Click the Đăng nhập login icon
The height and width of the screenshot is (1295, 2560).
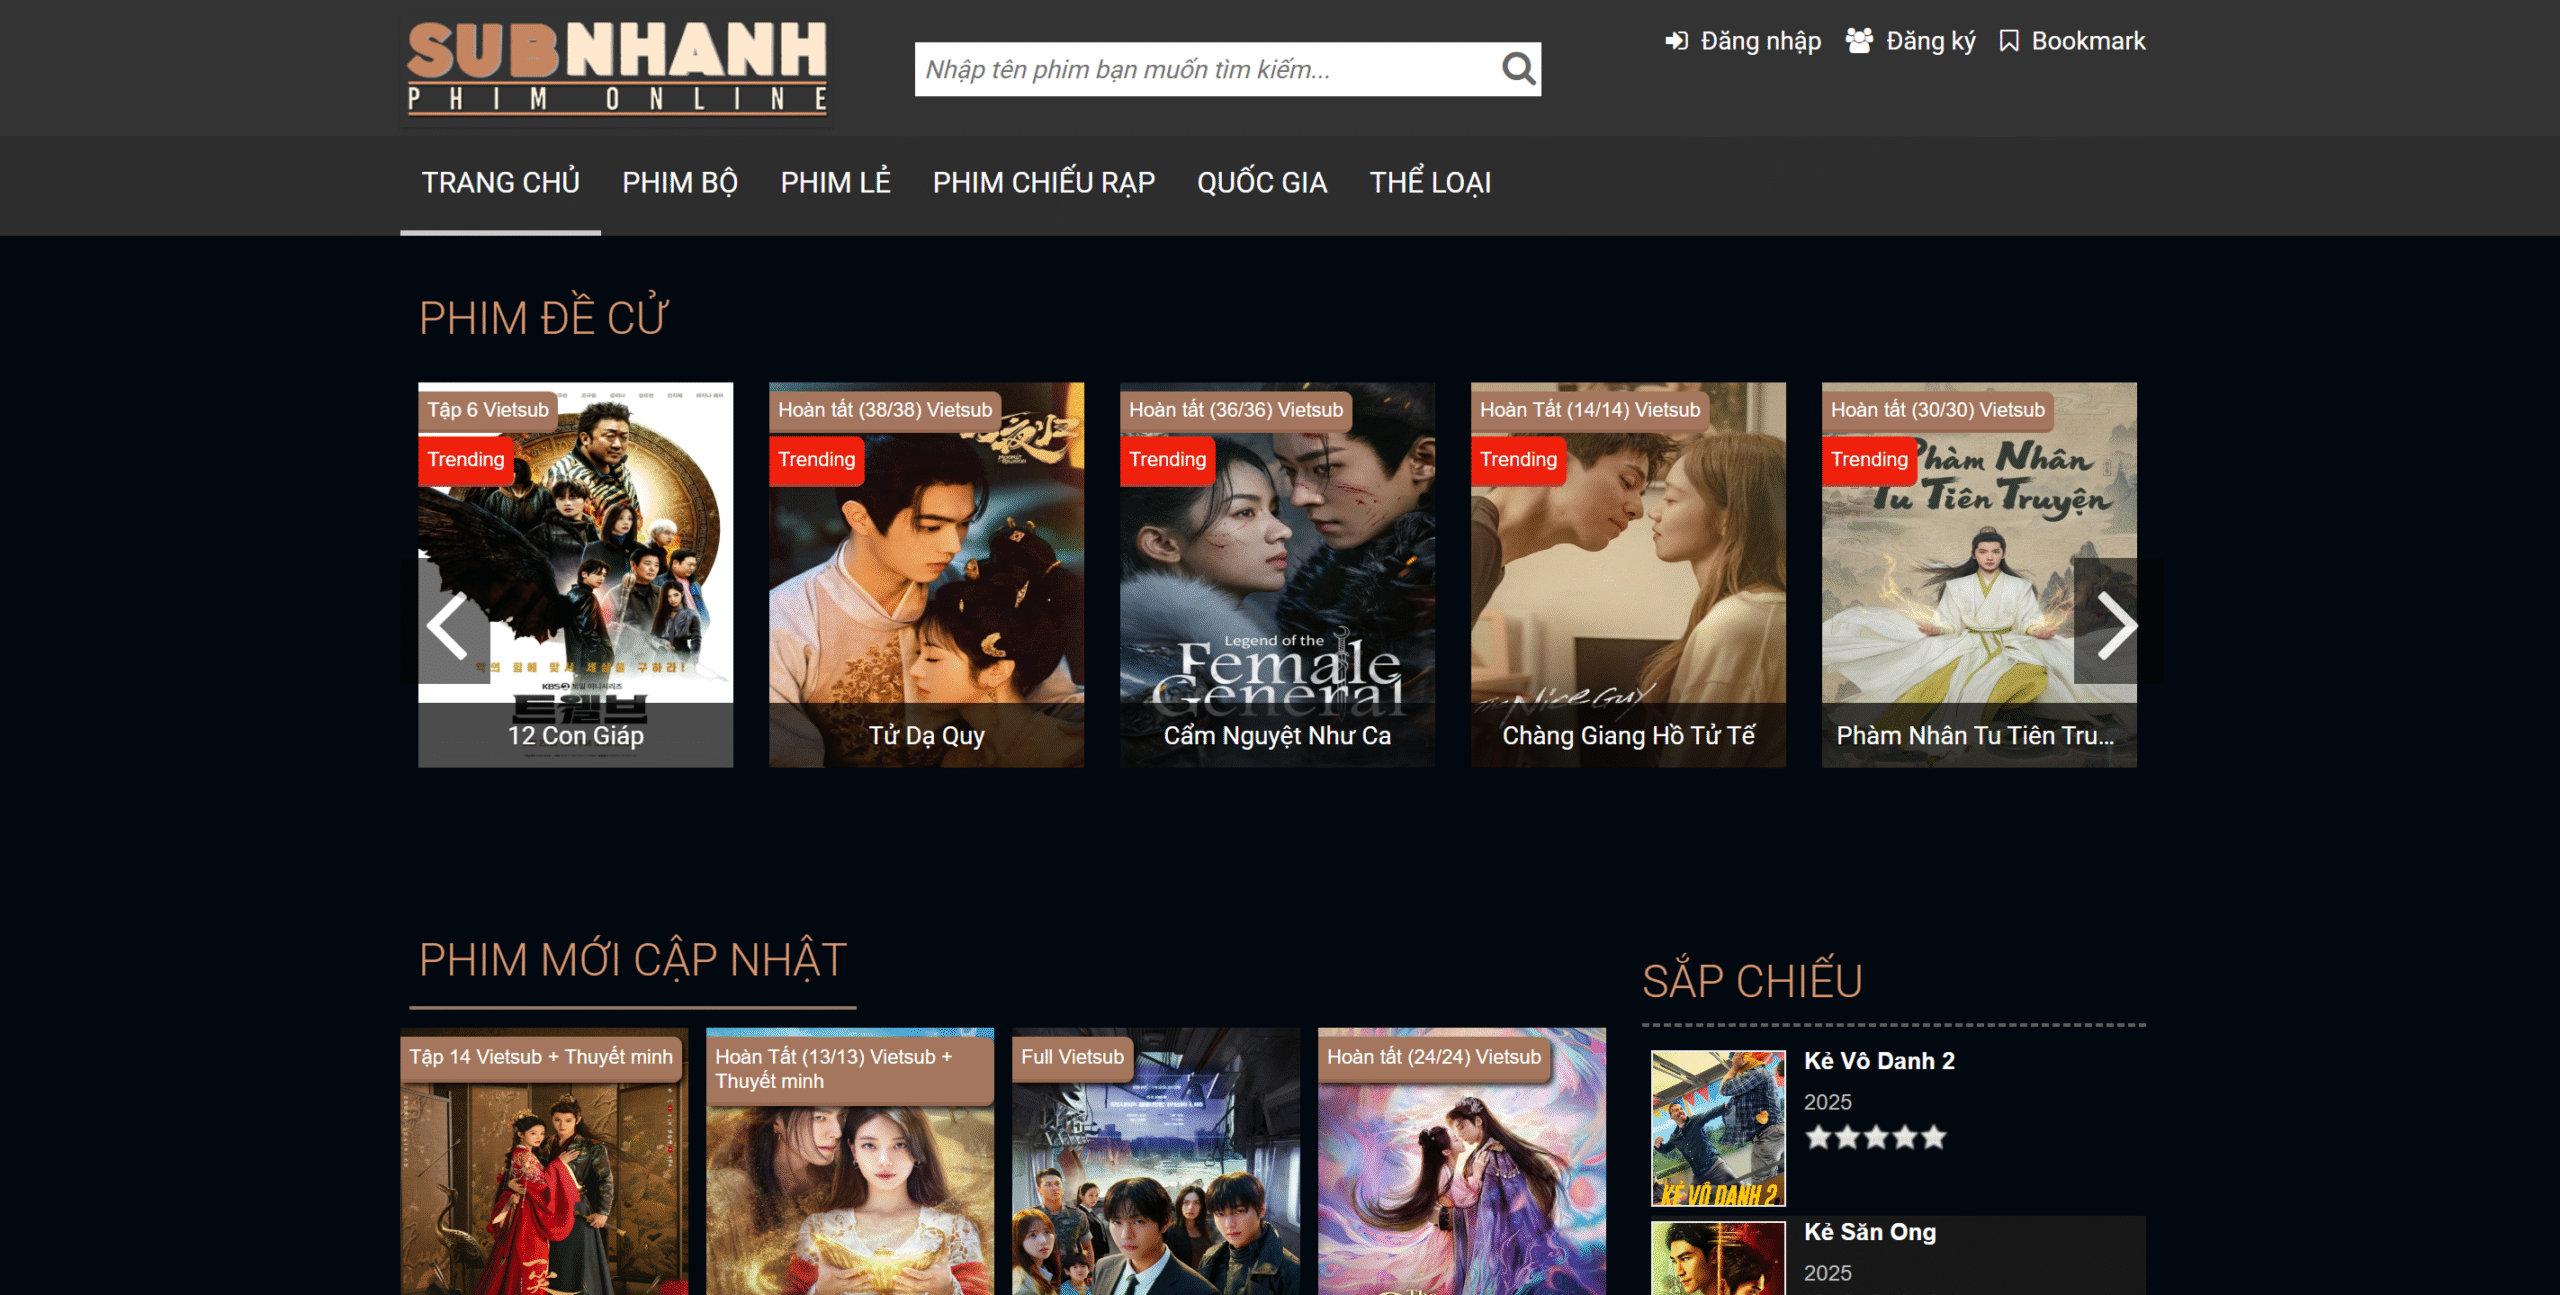click(x=1676, y=41)
